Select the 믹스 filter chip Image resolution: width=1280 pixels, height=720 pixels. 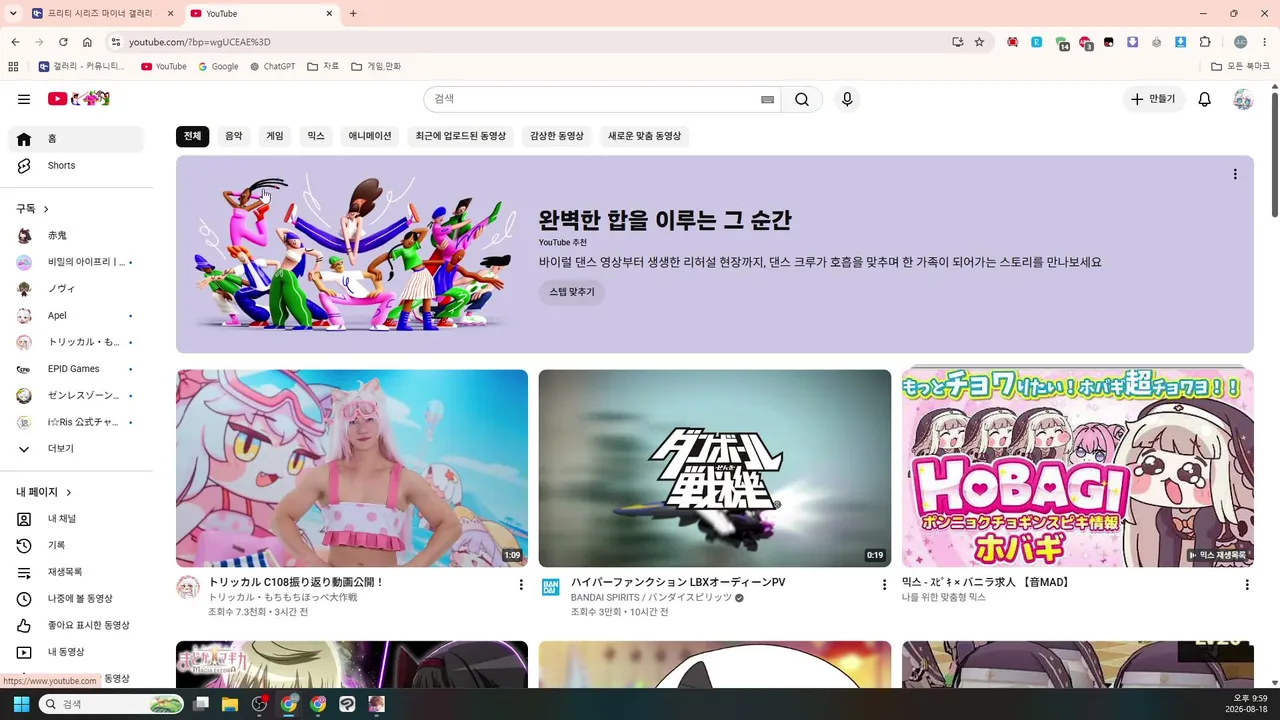pyautogui.click(x=316, y=136)
